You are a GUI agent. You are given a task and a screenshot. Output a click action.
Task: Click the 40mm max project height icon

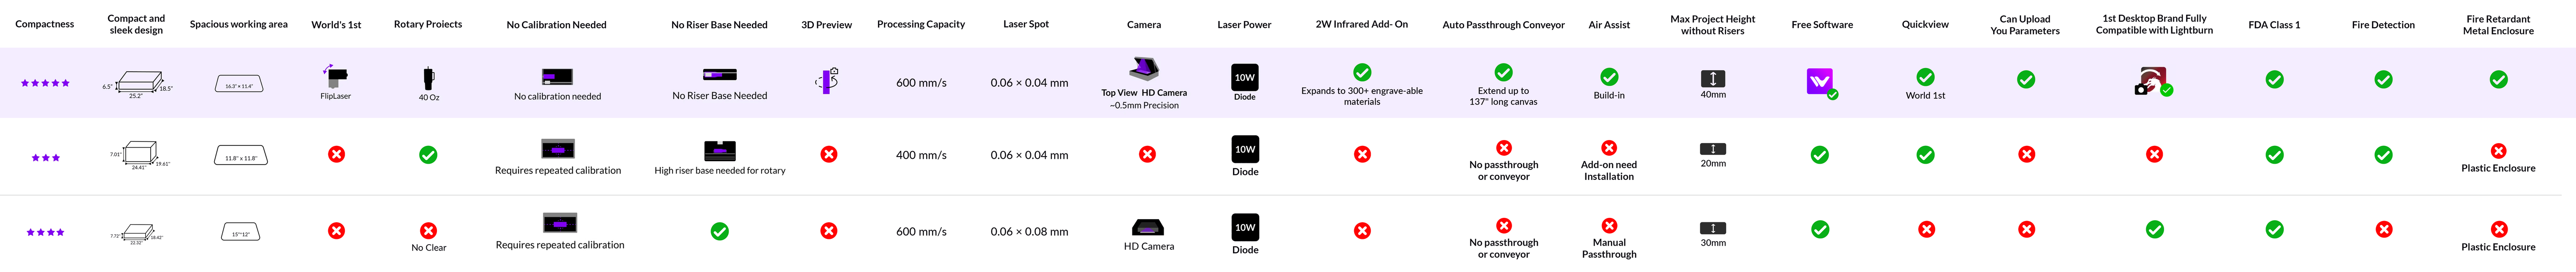[1712, 78]
